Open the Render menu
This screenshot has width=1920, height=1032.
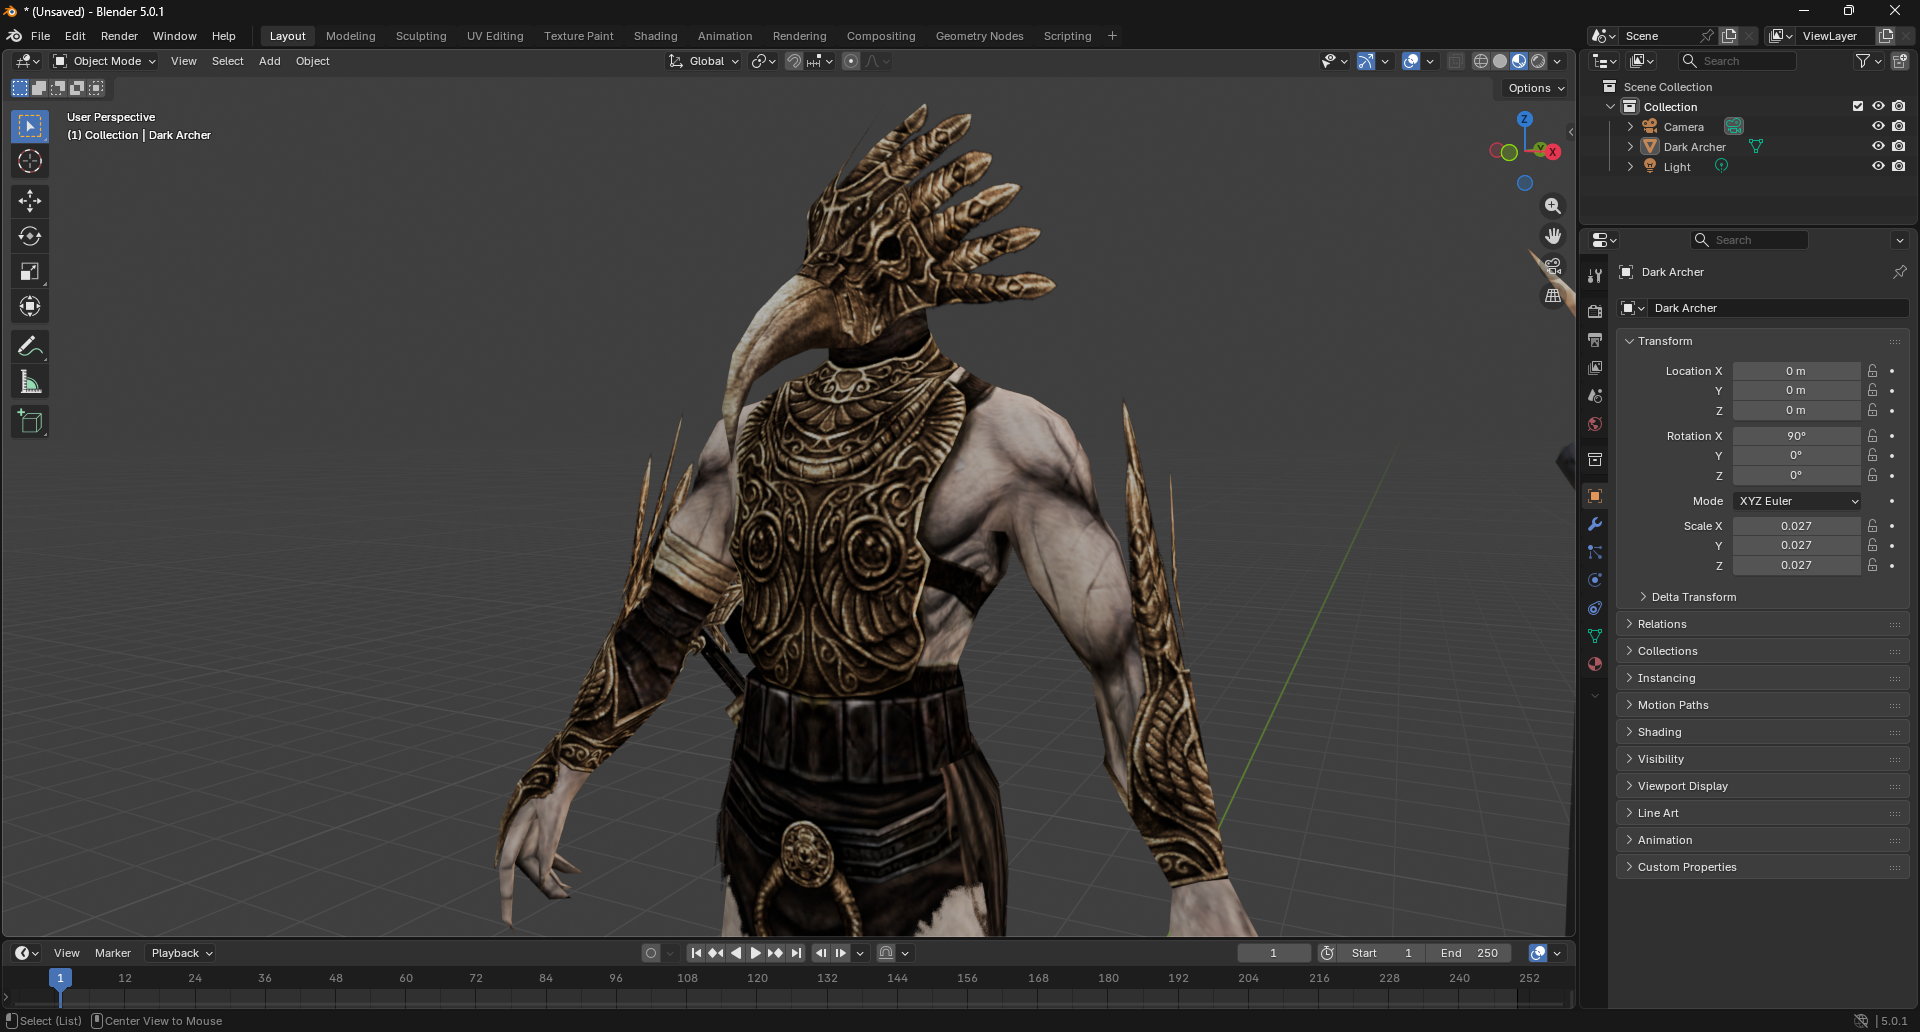[119, 36]
